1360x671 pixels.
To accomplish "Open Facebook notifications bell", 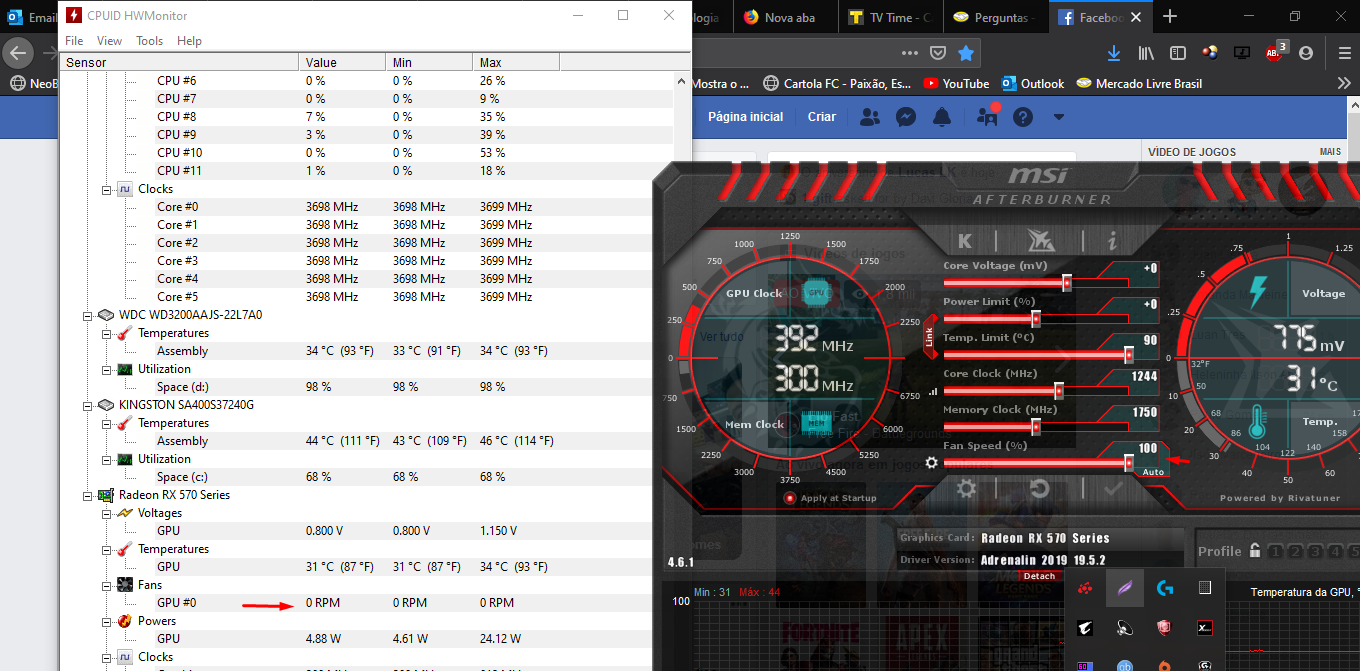I will (942, 117).
